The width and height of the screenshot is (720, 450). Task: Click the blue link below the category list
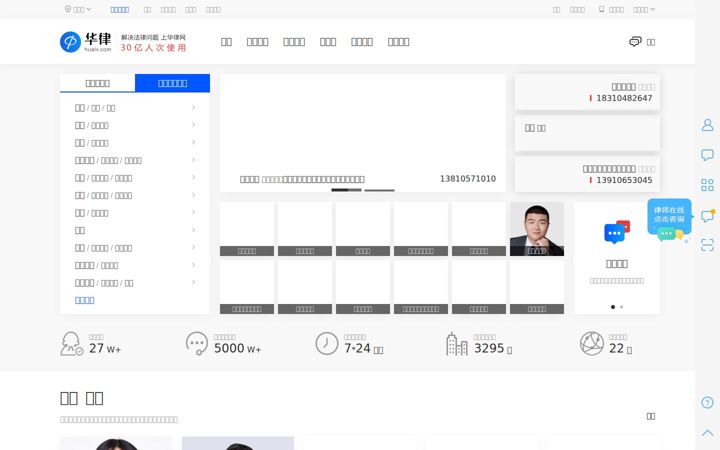84,300
